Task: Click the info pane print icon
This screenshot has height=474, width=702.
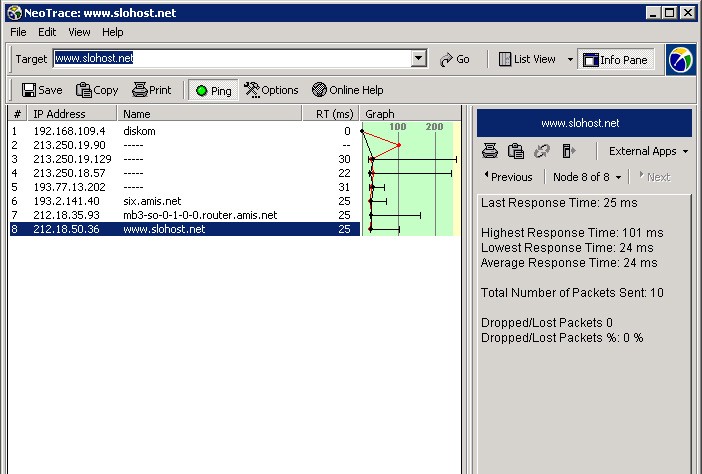Action: [x=490, y=151]
